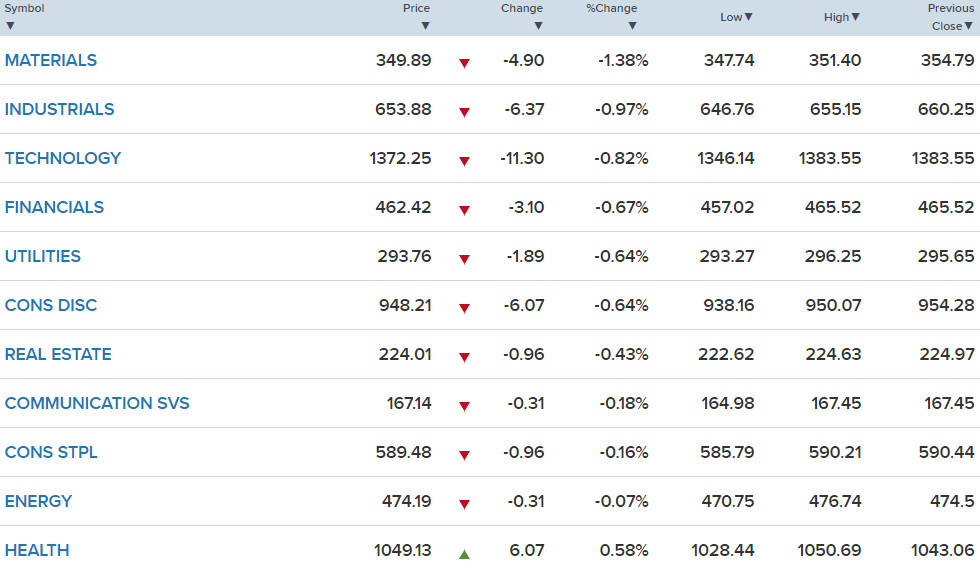Open the COMMUNICATION SVS link

[x=97, y=403]
